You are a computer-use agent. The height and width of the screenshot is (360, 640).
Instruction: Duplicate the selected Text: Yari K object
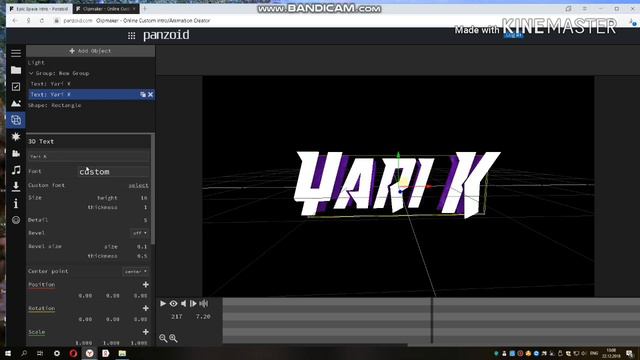click(x=143, y=94)
